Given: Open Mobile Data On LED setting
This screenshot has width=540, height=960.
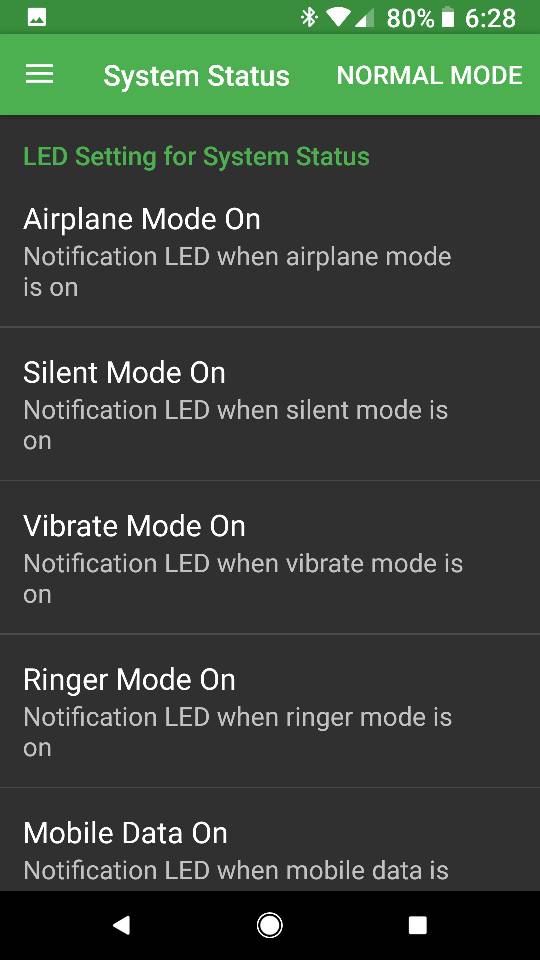Looking at the screenshot, I should [270, 839].
